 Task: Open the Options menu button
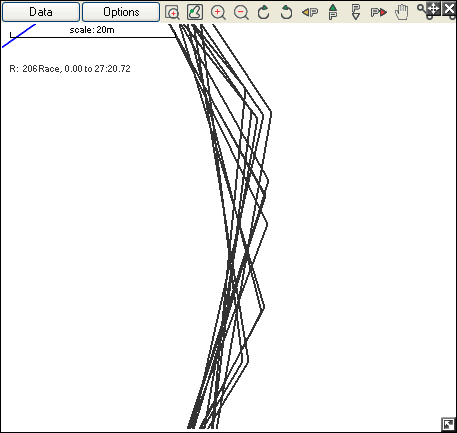pos(121,12)
